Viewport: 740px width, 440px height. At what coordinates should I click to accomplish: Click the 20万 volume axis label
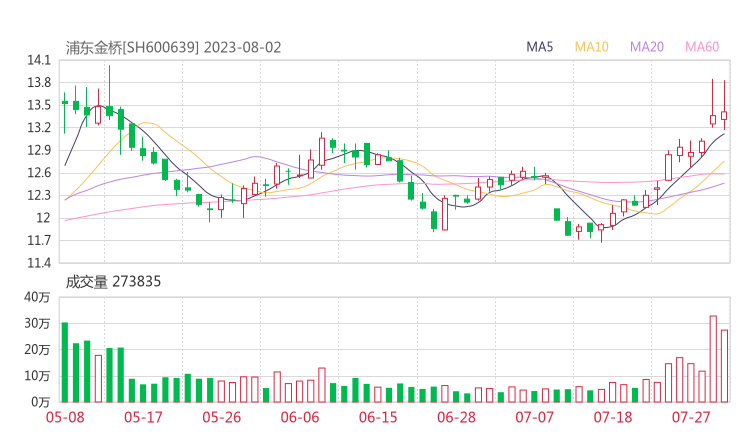tap(37, 349)
